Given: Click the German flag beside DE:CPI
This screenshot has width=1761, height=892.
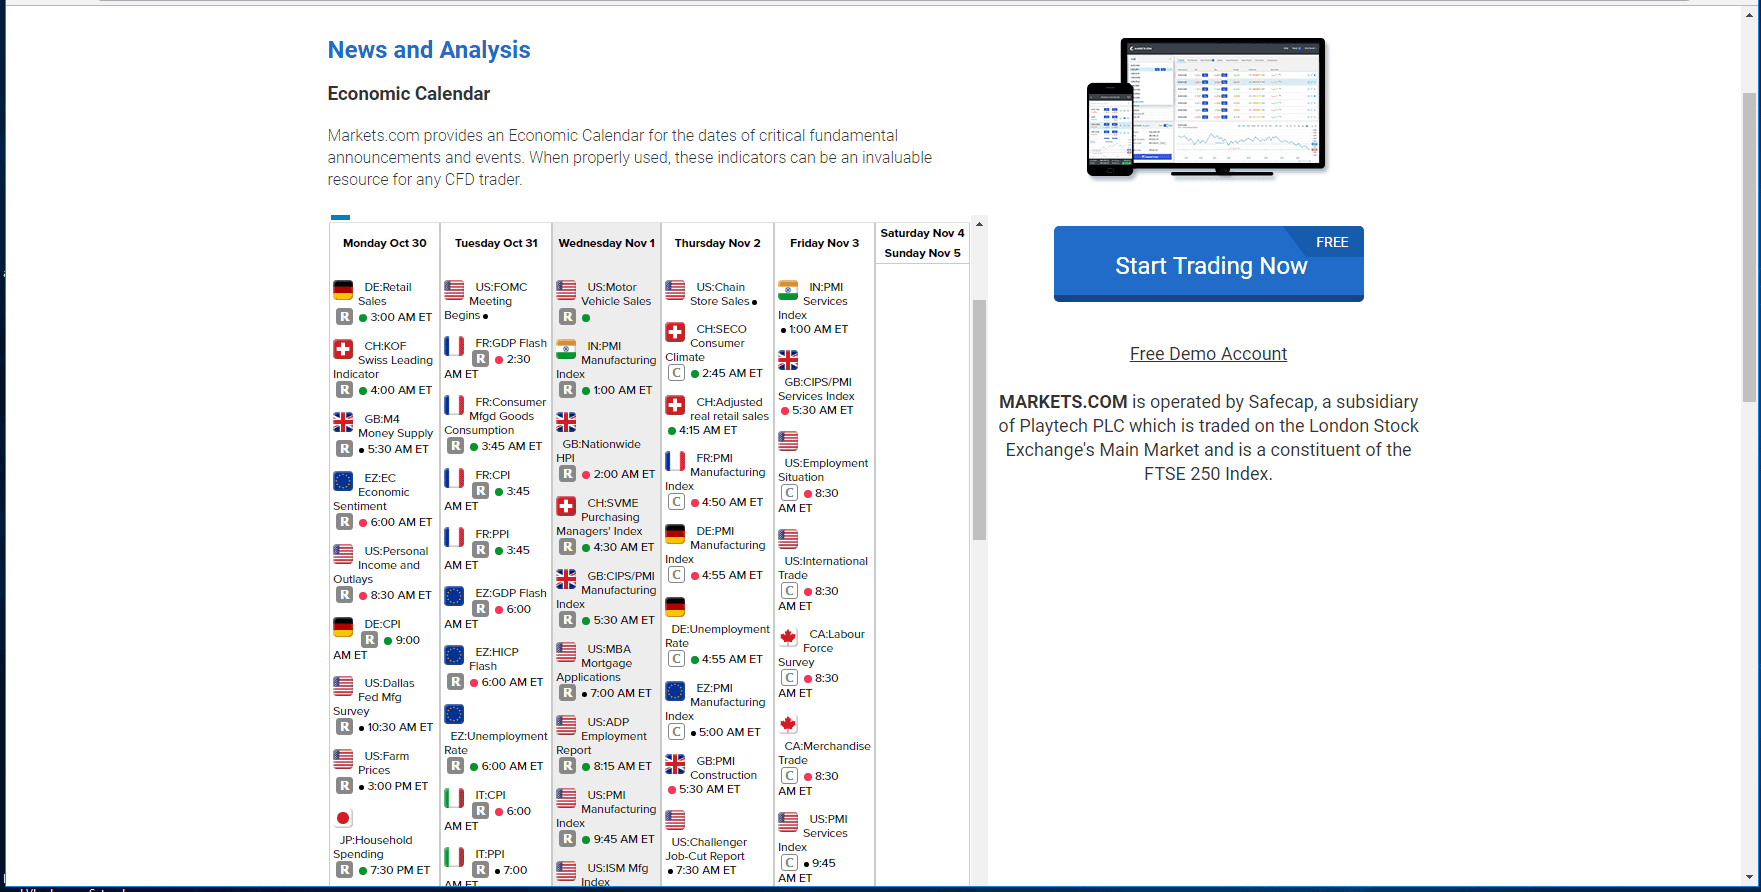Looking at the screenshot, I should click(x=343, y=627).
